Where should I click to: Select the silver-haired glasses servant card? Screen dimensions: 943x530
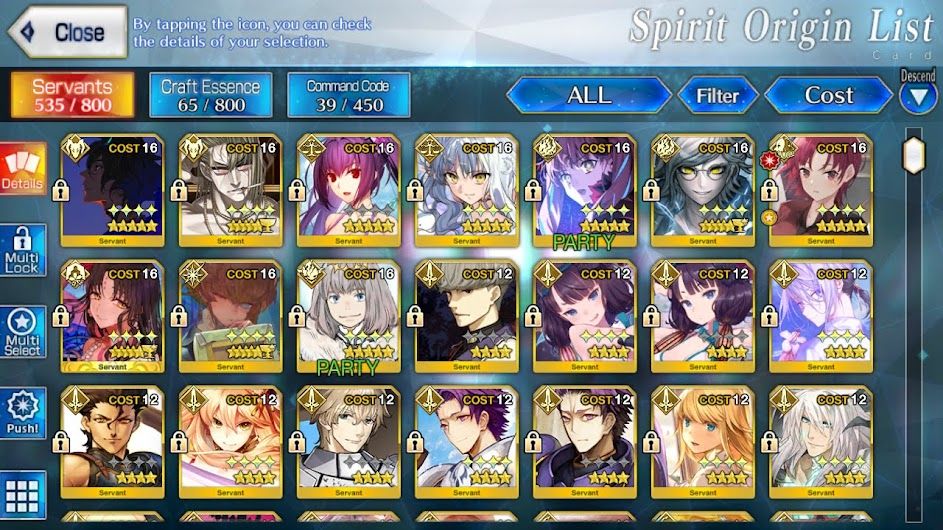point(702,191)
